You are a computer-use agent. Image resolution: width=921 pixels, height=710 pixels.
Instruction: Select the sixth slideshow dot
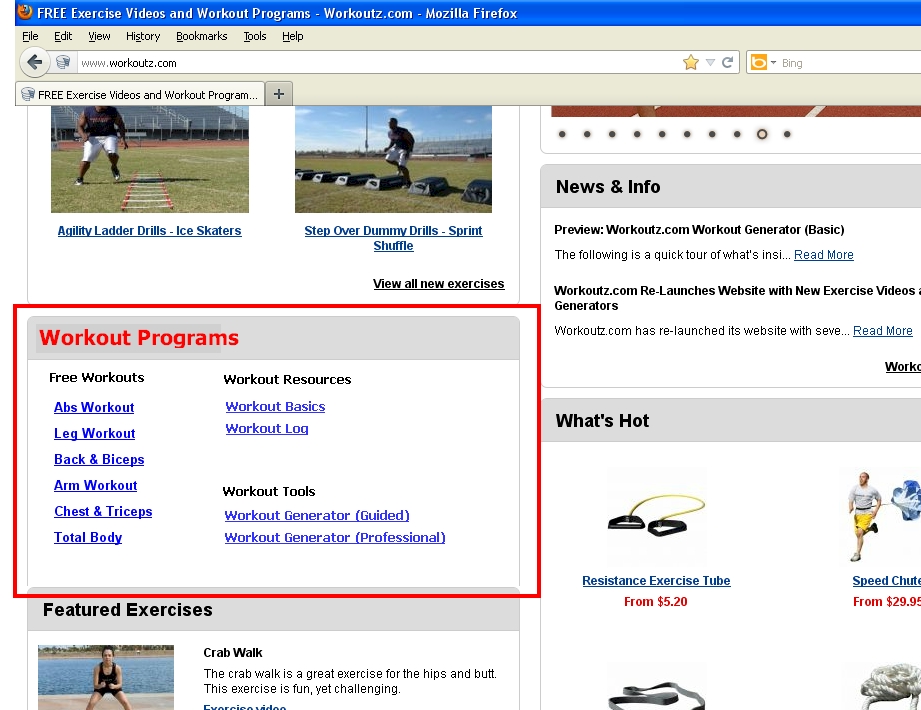687,134
